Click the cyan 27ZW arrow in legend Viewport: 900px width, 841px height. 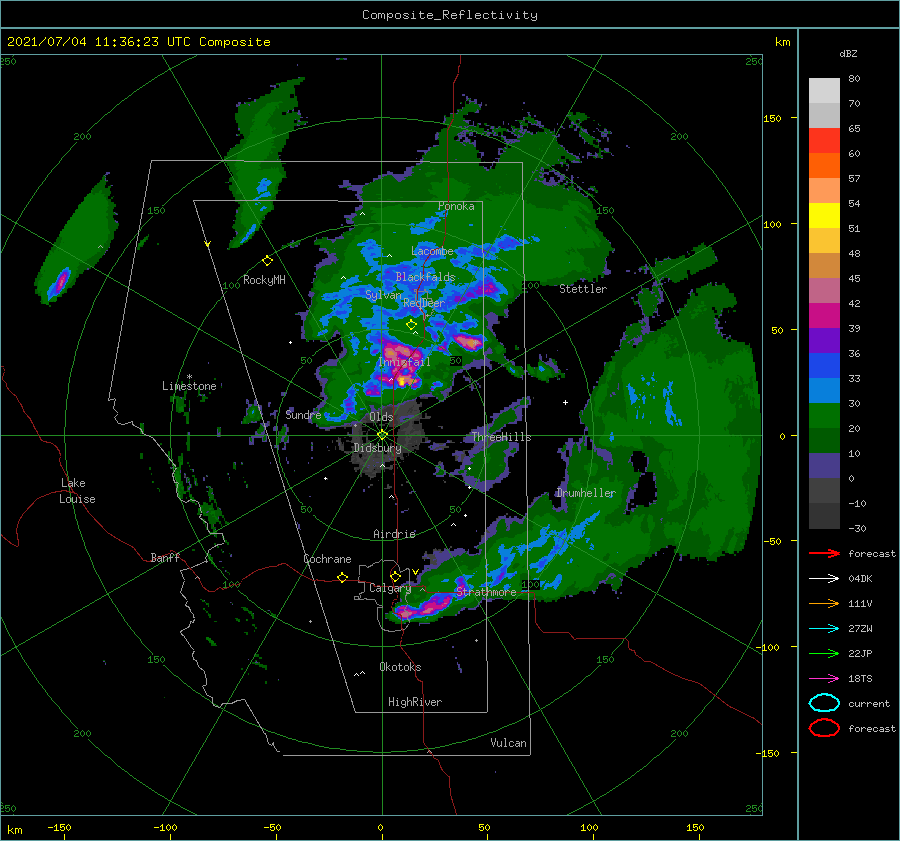click(x=824, y=629)
